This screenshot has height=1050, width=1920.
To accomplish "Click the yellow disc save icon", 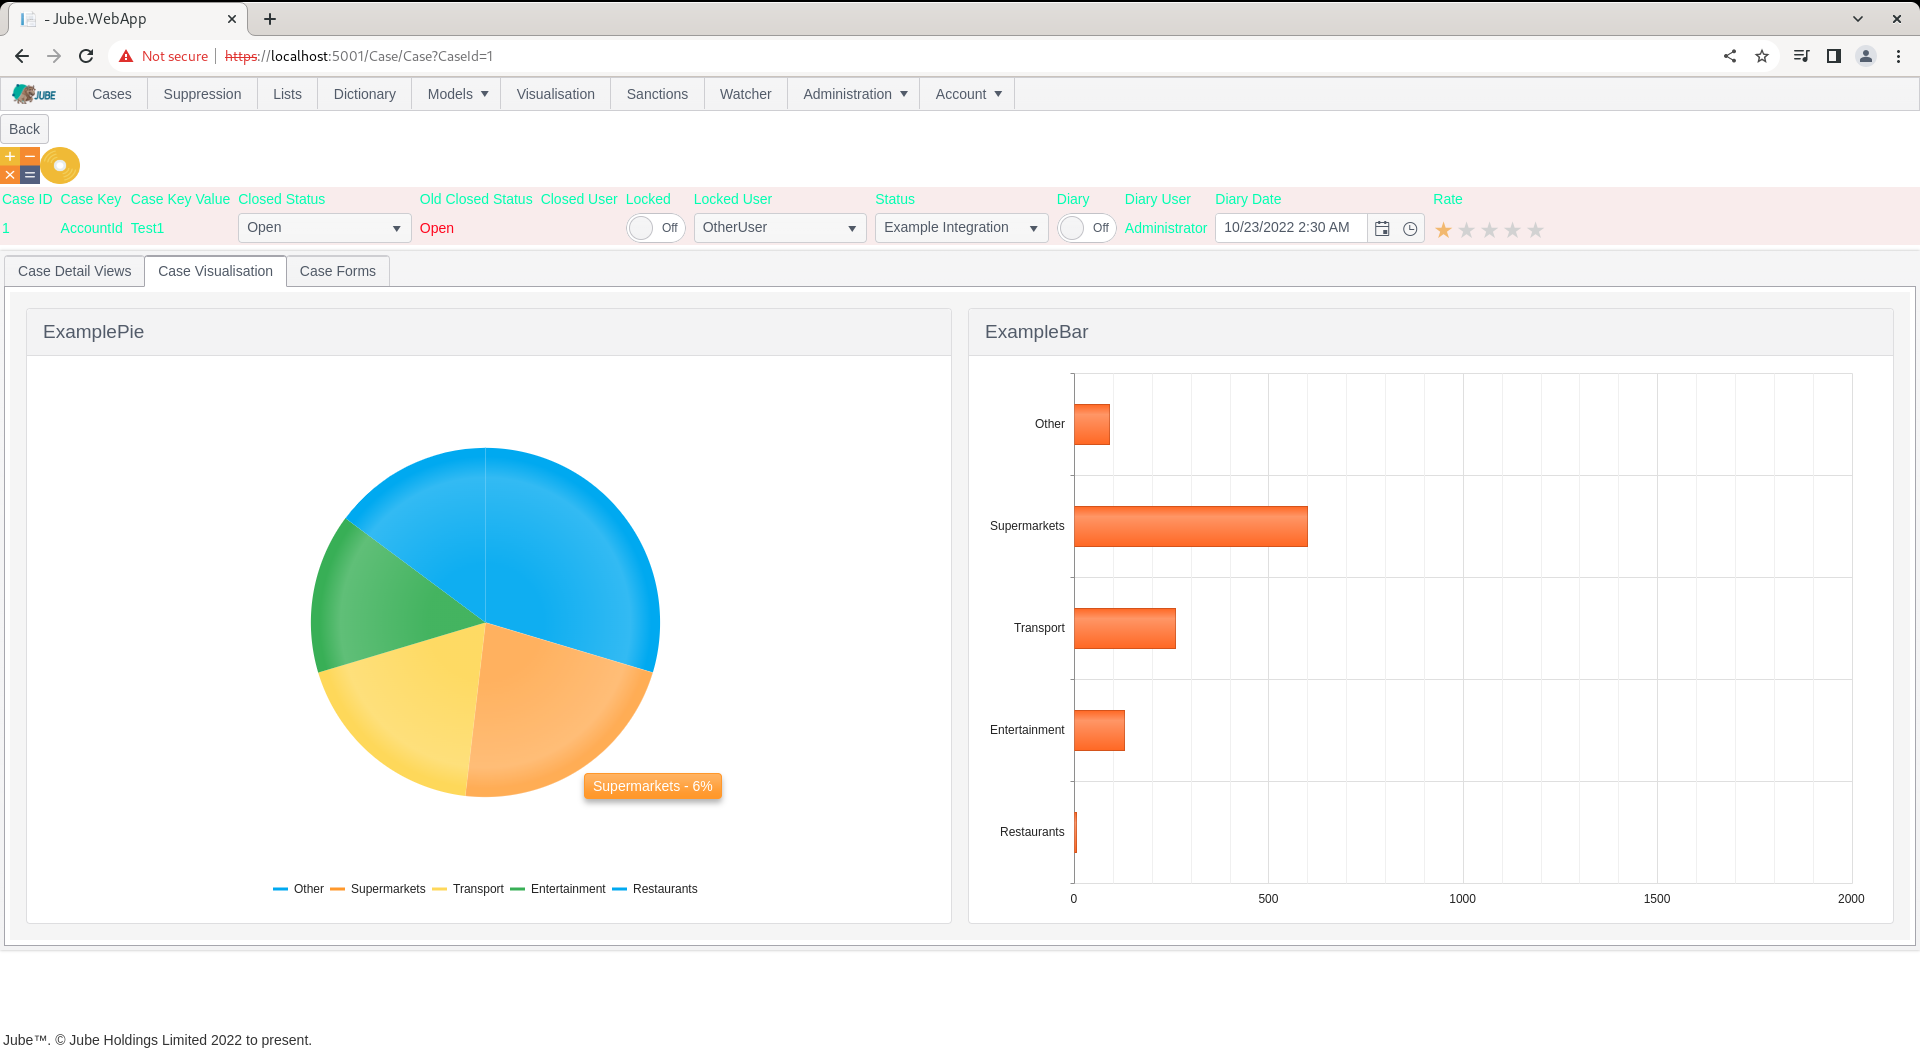I will [x=60, y=165].
